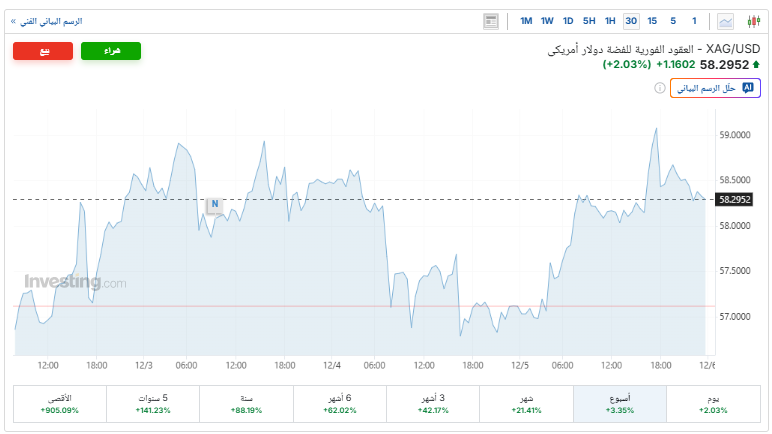Click the N news marker on chart

[213, 205]
